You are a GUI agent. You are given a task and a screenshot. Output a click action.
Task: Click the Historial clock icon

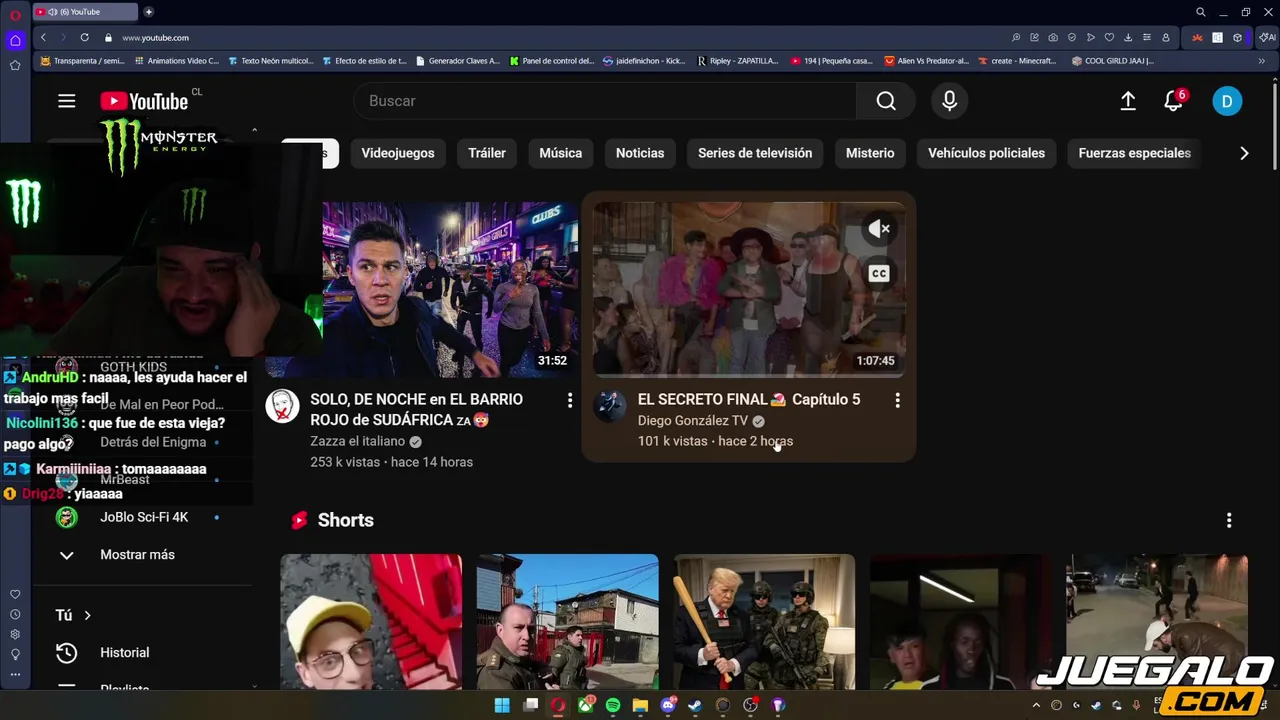pos(66,652)
